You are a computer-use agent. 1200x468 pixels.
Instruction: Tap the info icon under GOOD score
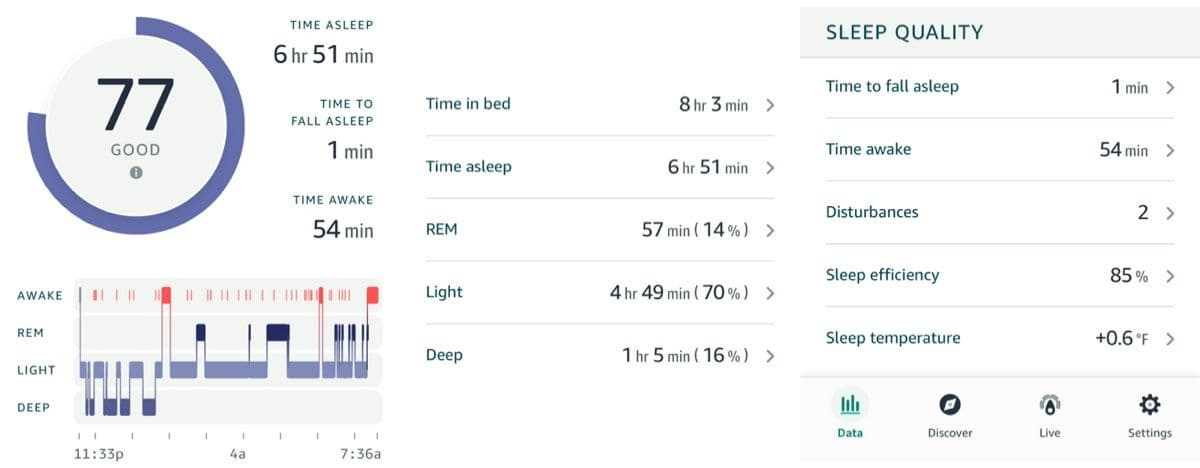click(136, 172)
